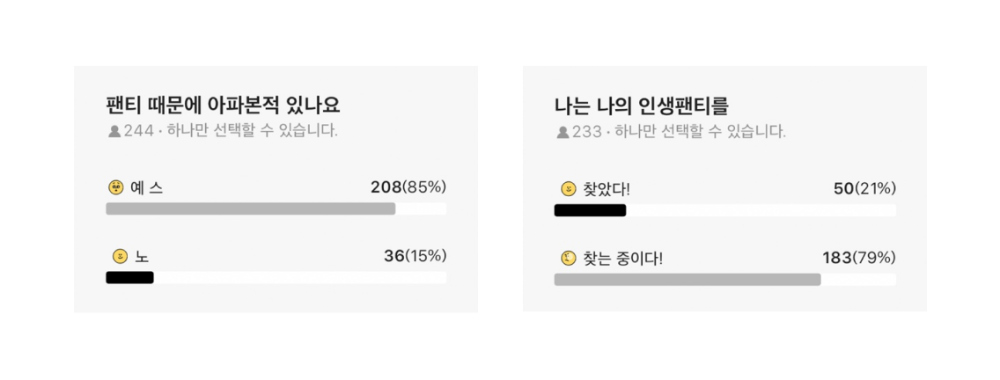
Task: Click the gray 79% result bar
Action: coord(688,279)
